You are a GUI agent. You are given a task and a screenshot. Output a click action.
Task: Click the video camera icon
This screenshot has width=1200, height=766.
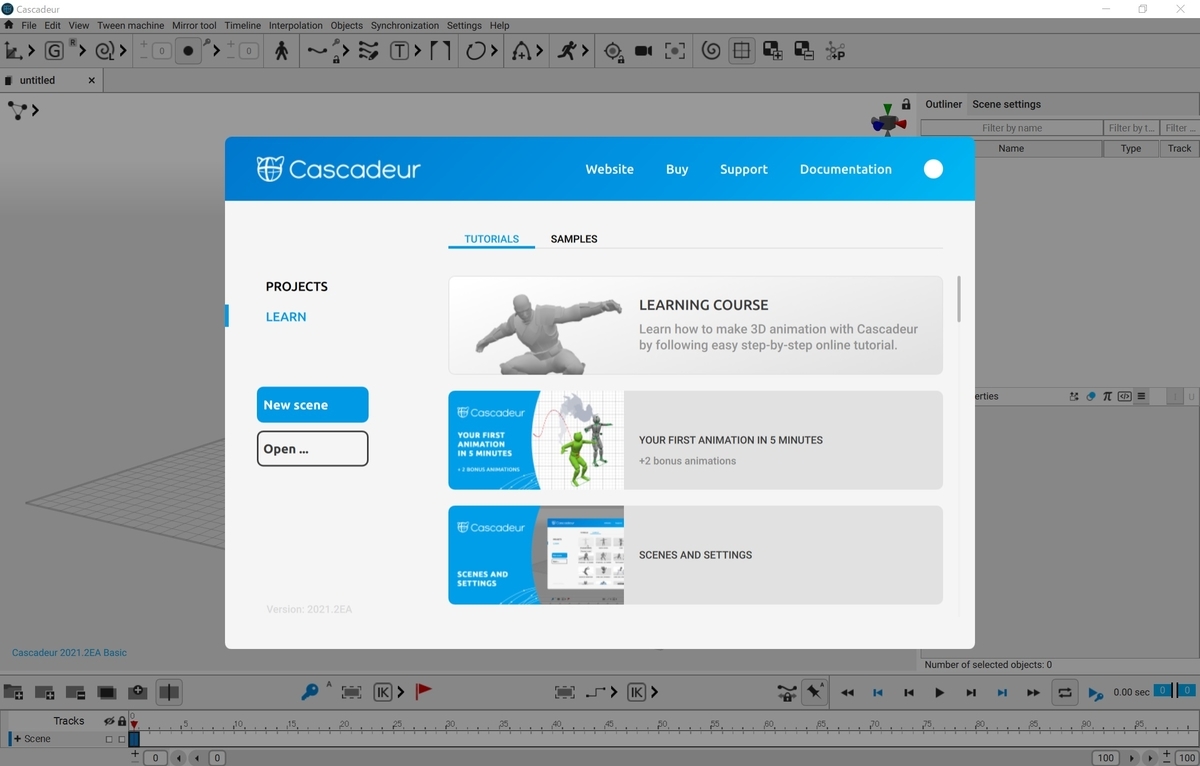coord(644,50)
